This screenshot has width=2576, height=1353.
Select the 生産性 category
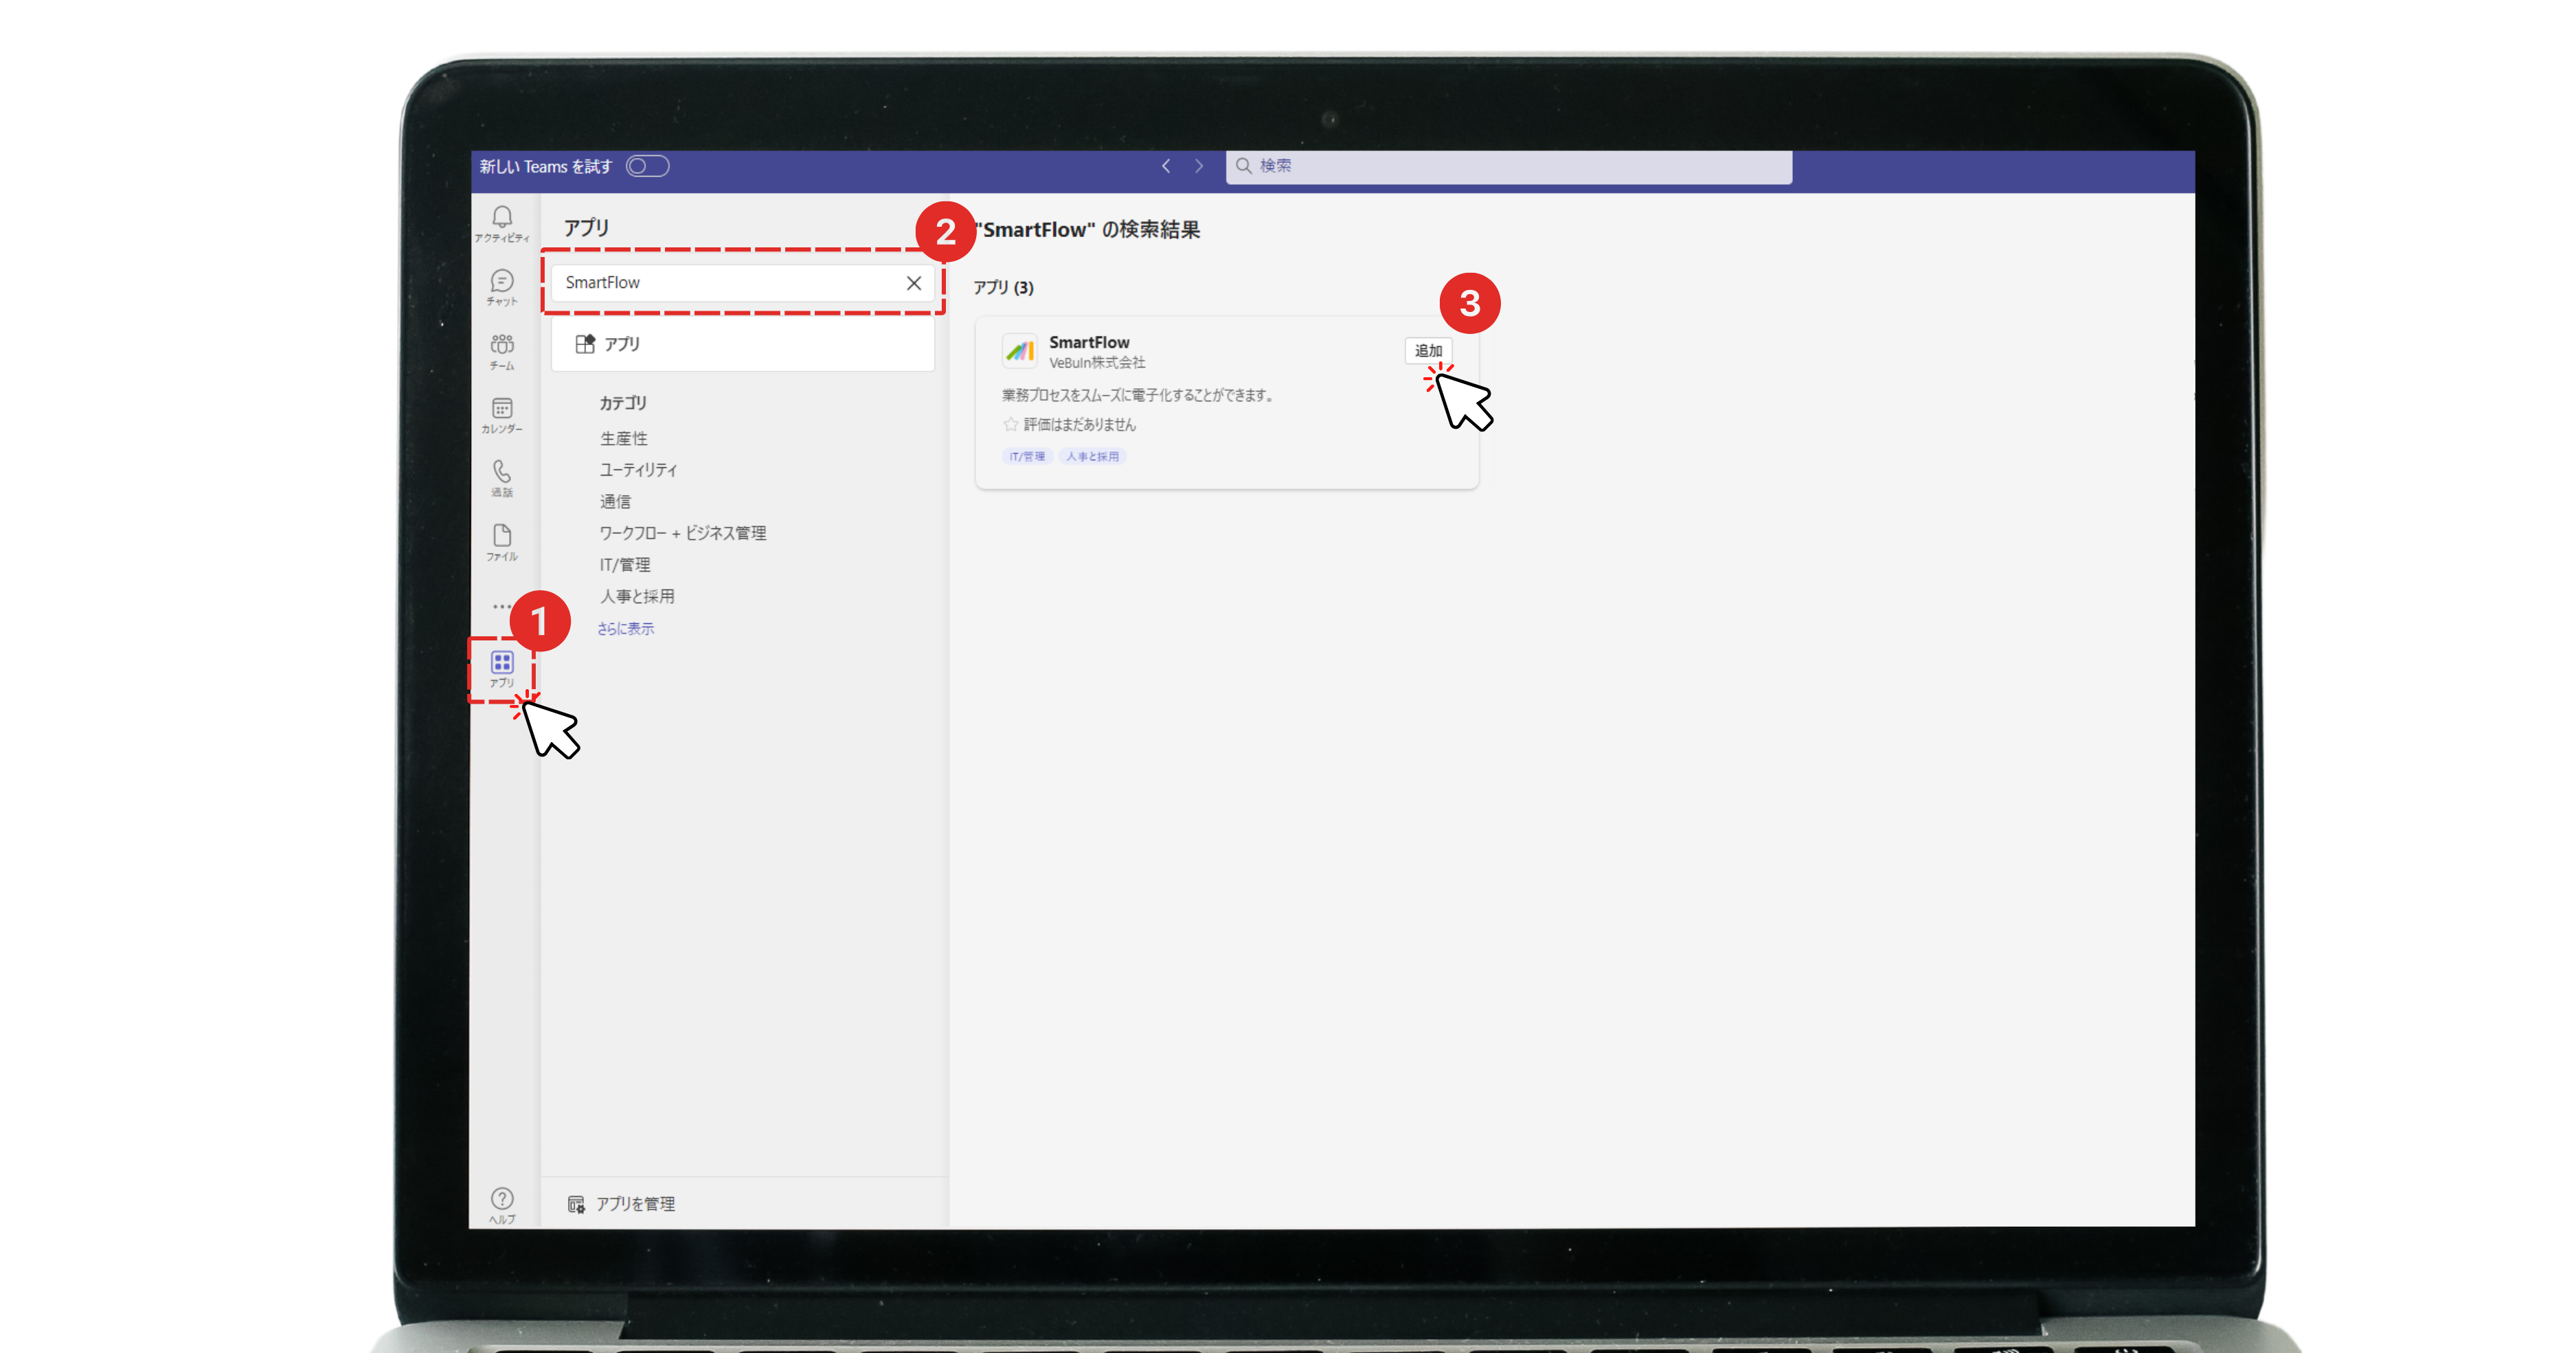point(623,438)
